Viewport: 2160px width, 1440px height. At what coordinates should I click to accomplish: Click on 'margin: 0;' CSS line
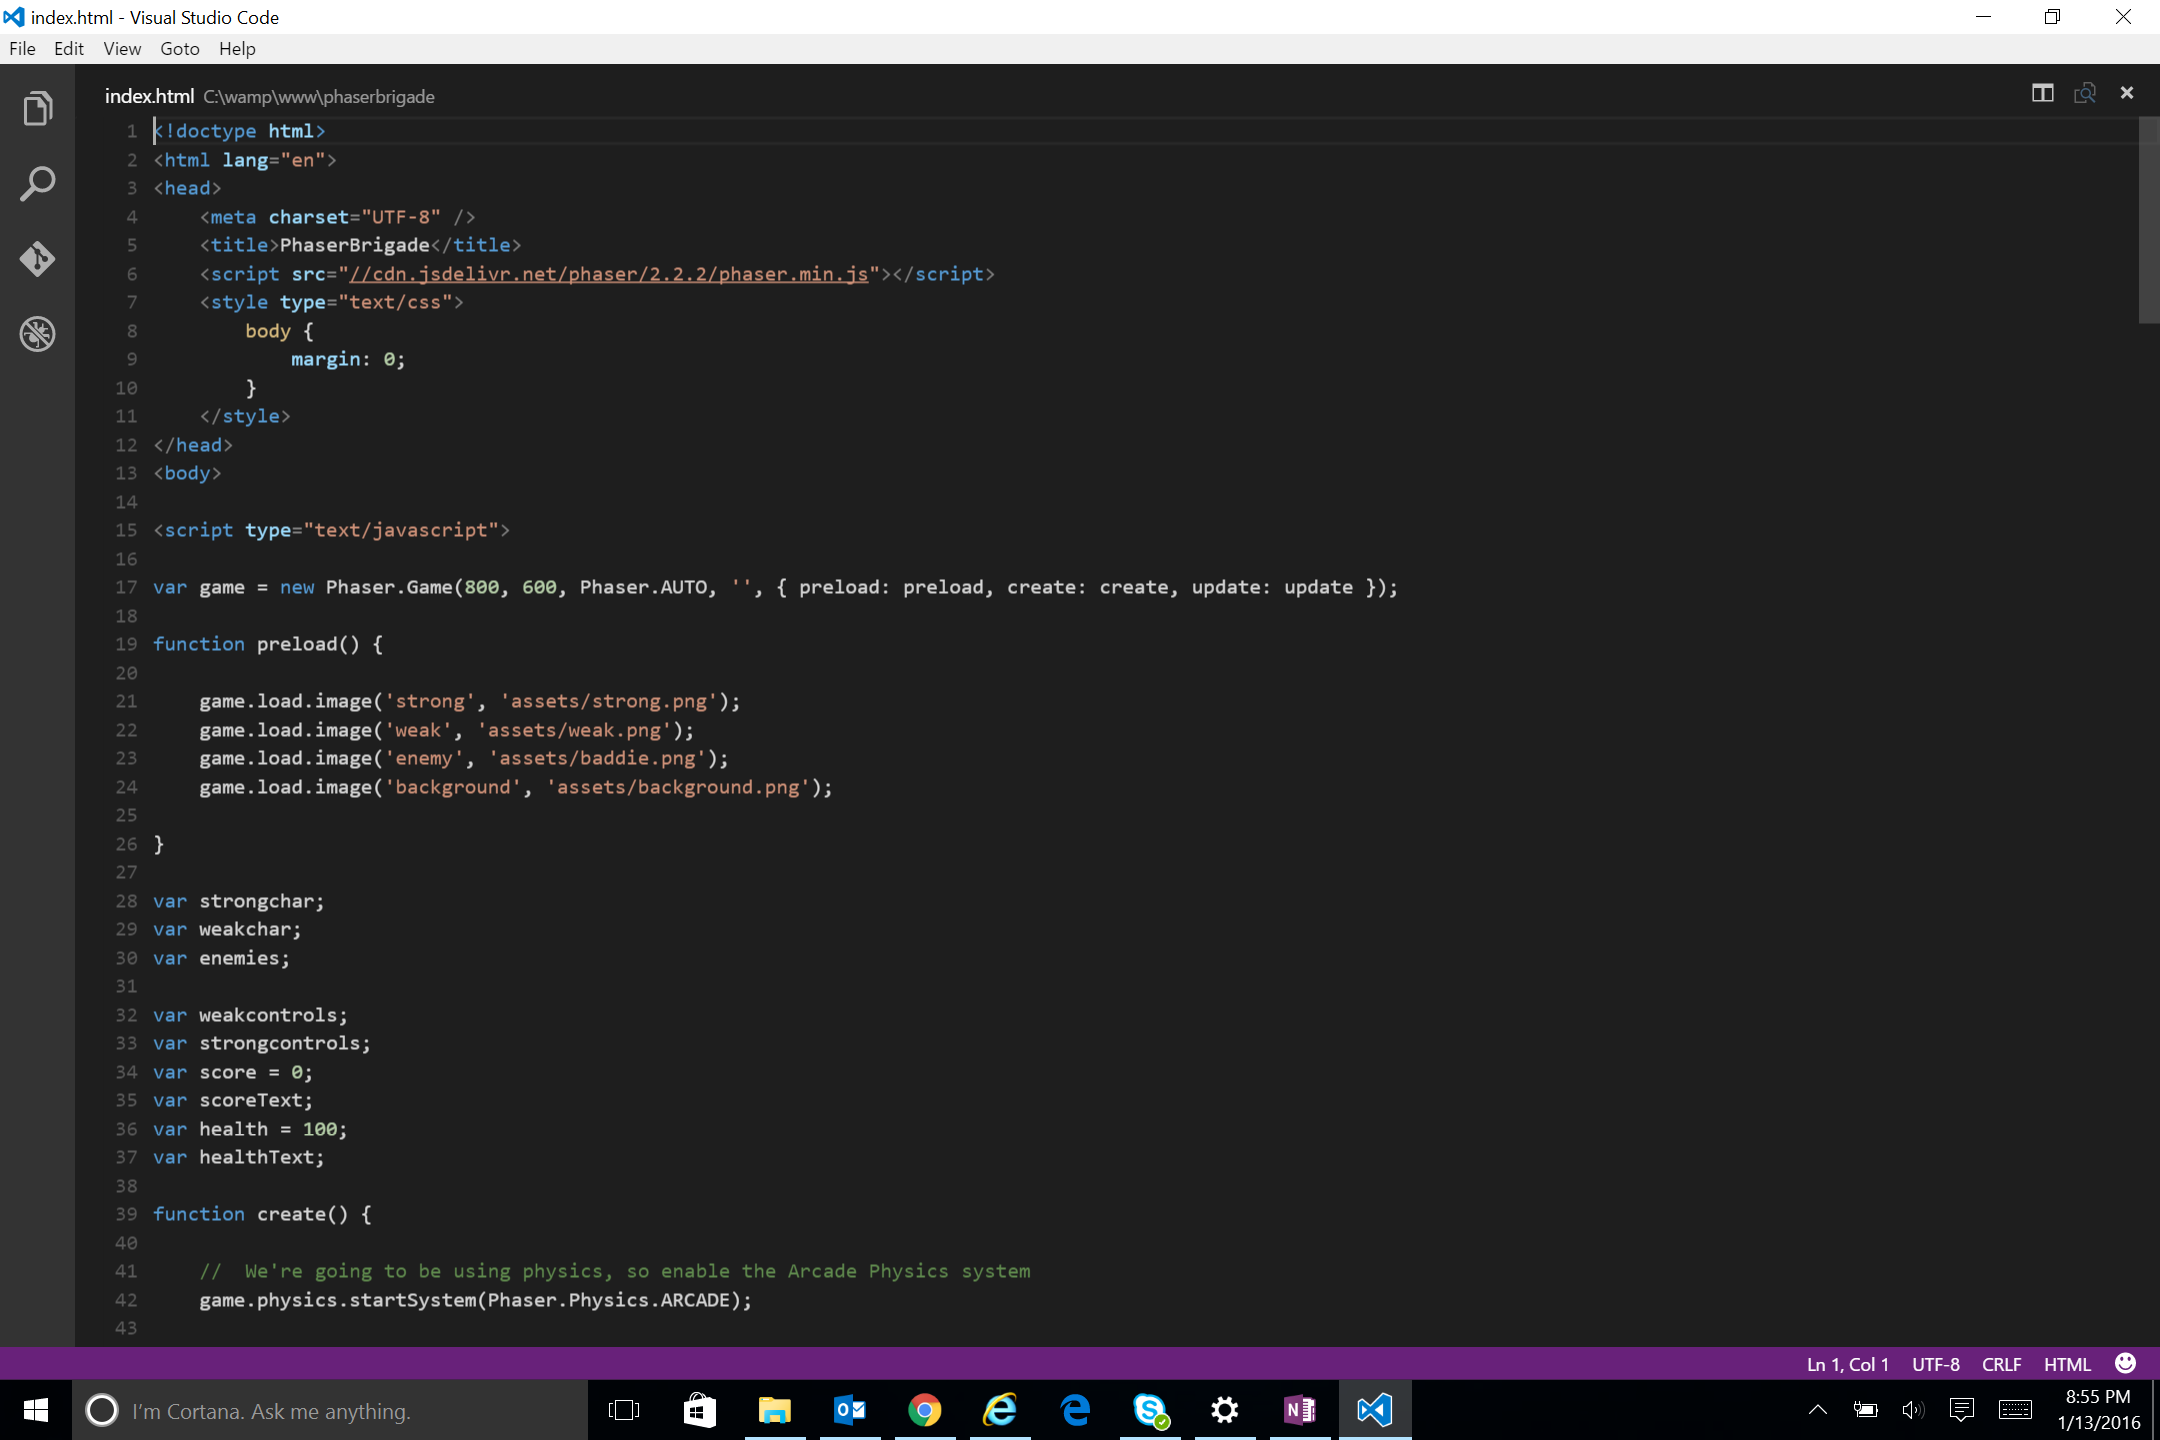pyautogui.click(x=348, y=359)
